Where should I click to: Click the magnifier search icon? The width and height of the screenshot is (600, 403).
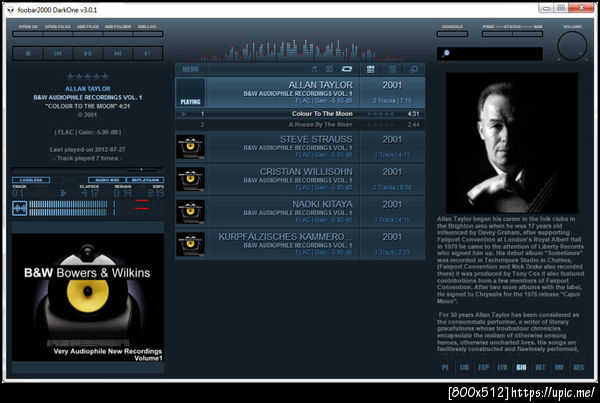[x=445, y=53]
